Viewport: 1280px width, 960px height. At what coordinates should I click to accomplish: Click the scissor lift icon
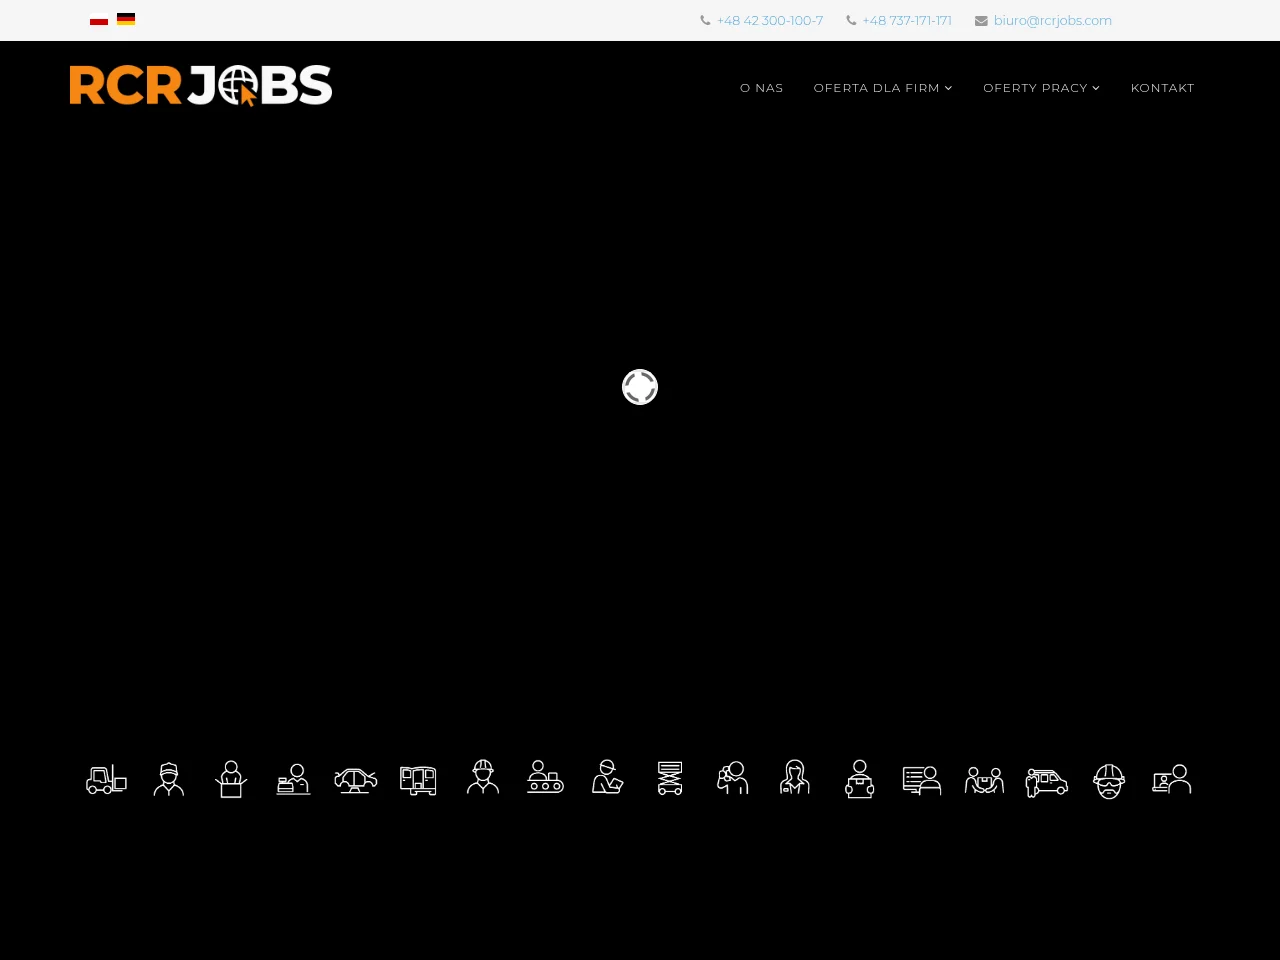(x=670, y=778)
